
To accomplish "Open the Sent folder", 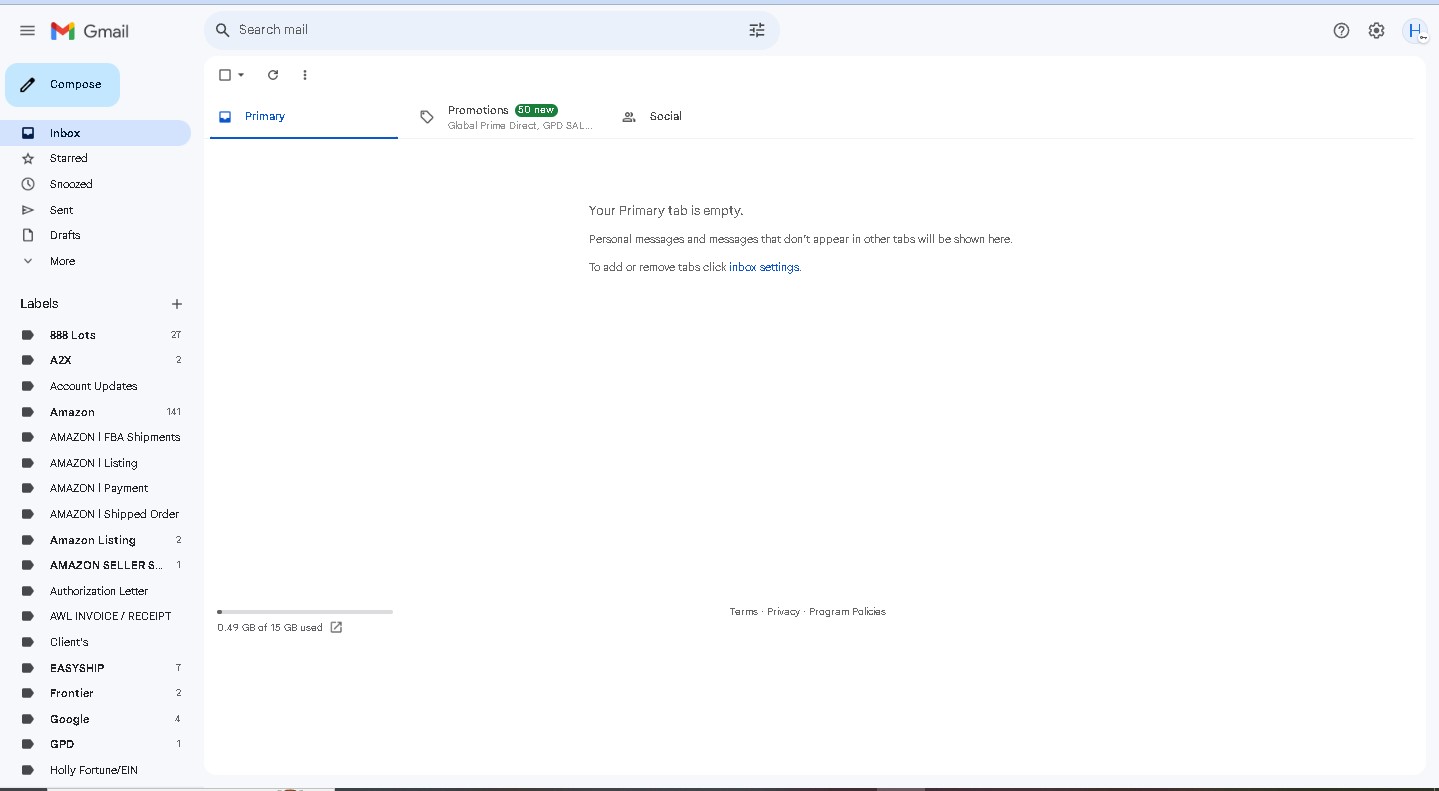I will (x=95, y=210).
